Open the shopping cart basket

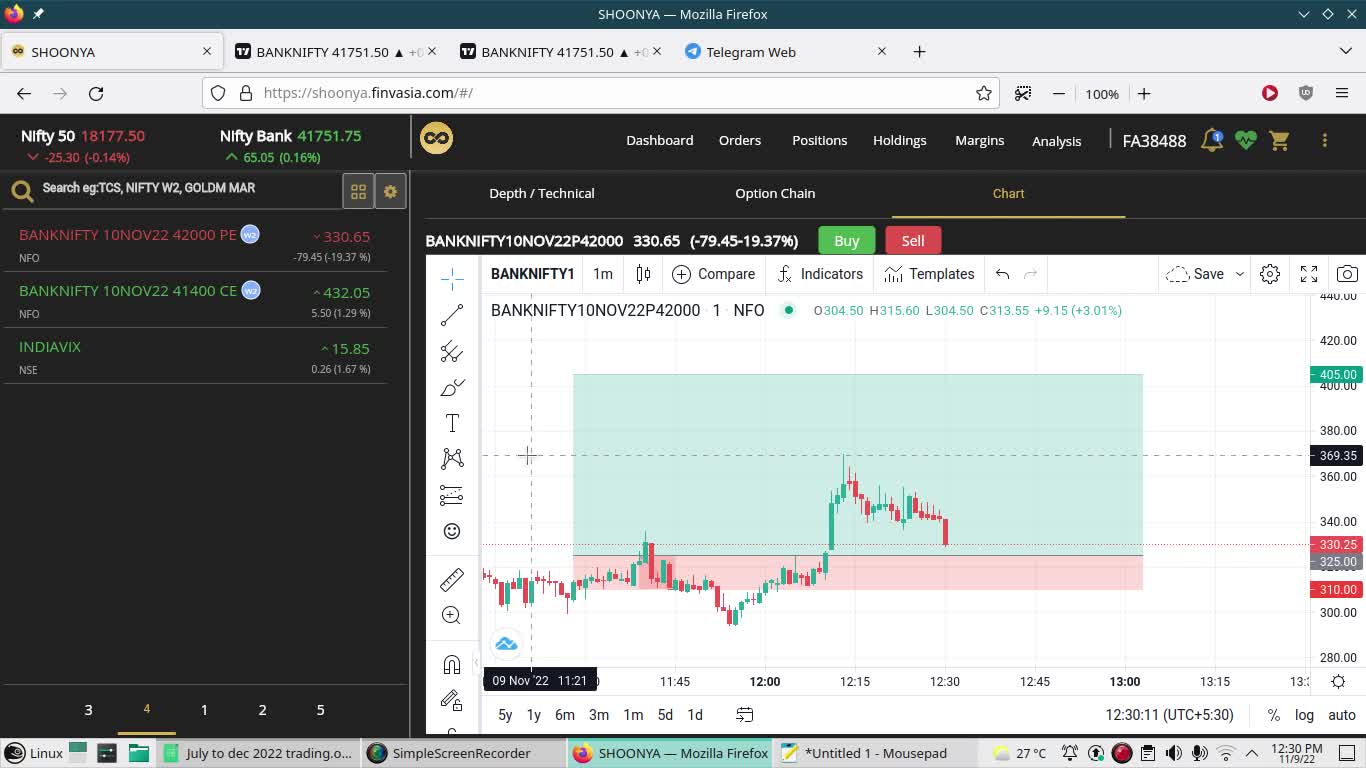pos(1279,140)
